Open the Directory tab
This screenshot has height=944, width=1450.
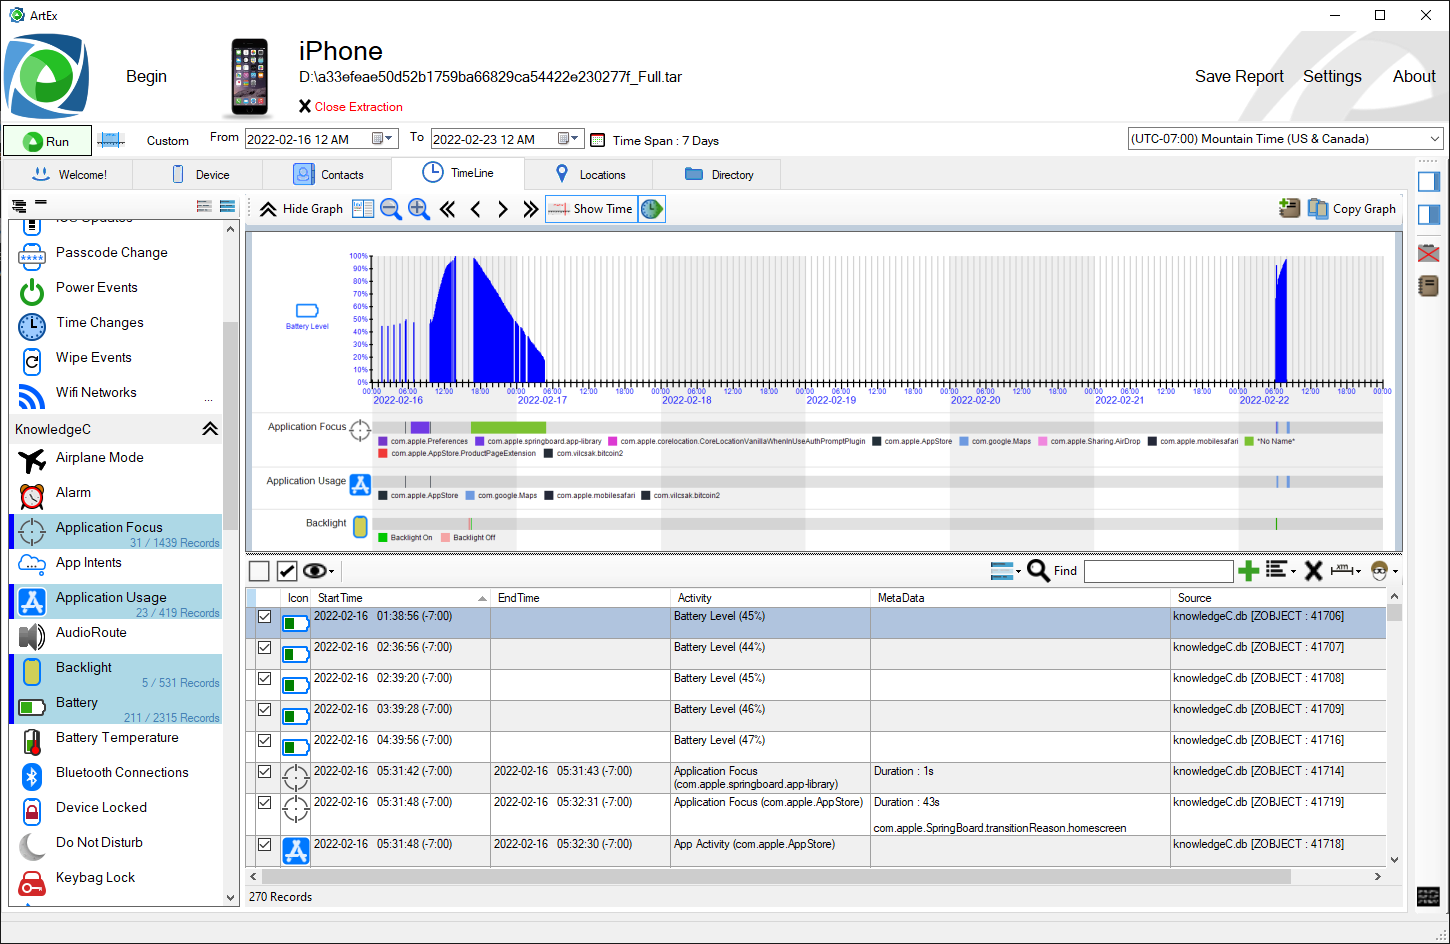718,174
